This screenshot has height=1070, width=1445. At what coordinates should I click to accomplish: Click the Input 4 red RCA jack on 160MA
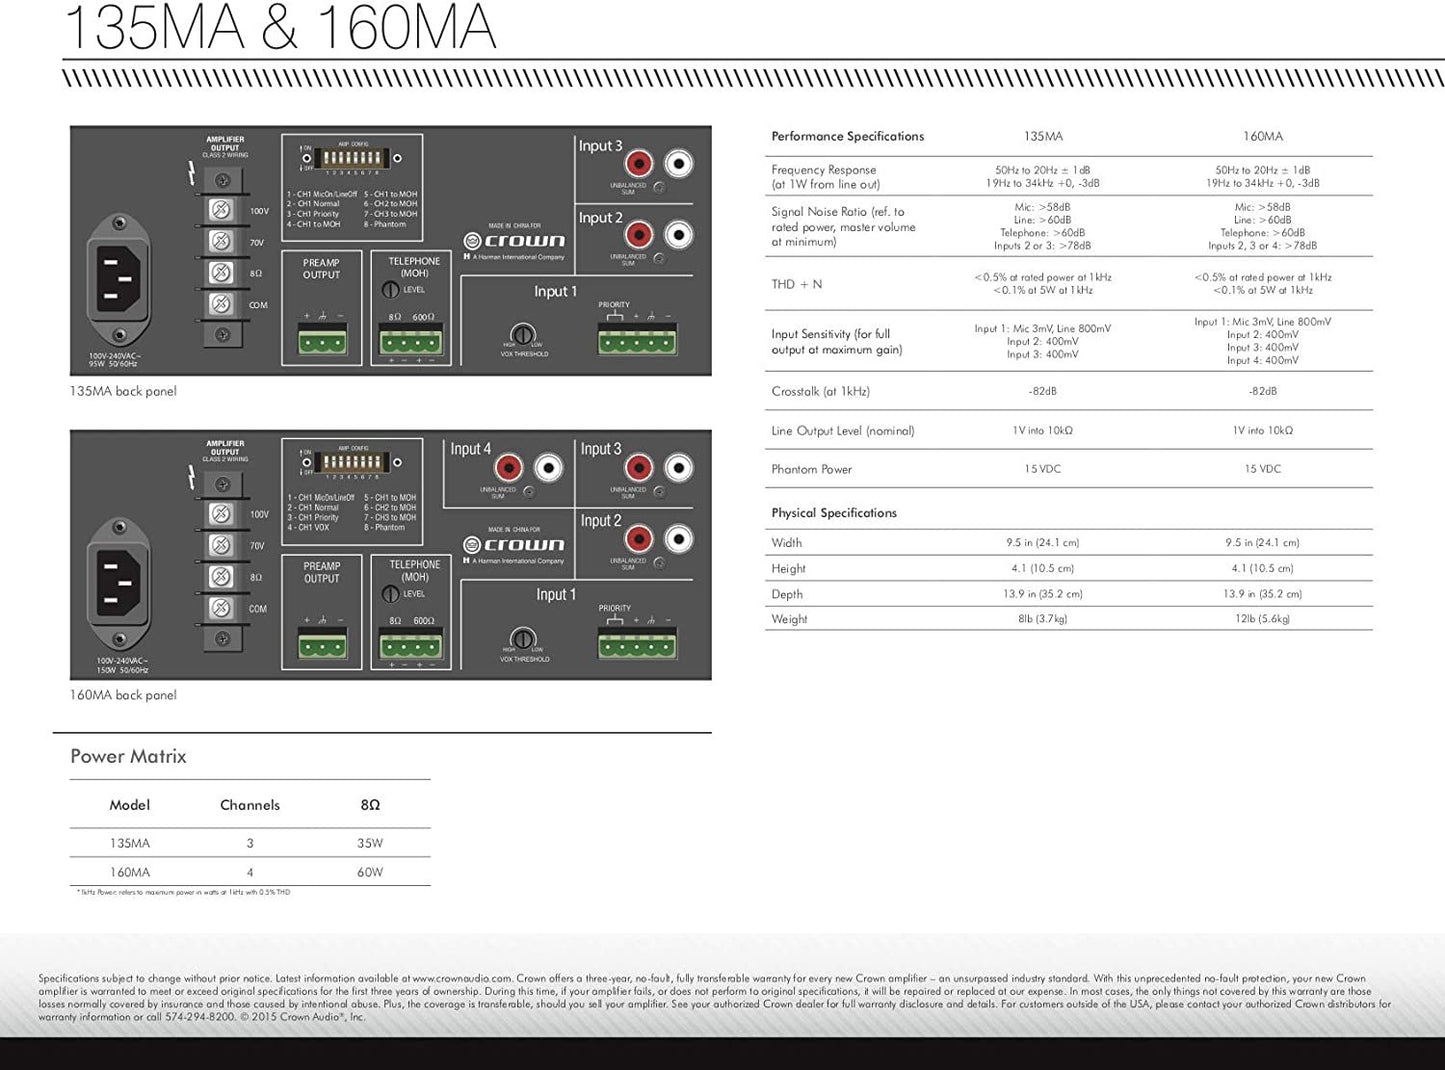tap(510, 465)
